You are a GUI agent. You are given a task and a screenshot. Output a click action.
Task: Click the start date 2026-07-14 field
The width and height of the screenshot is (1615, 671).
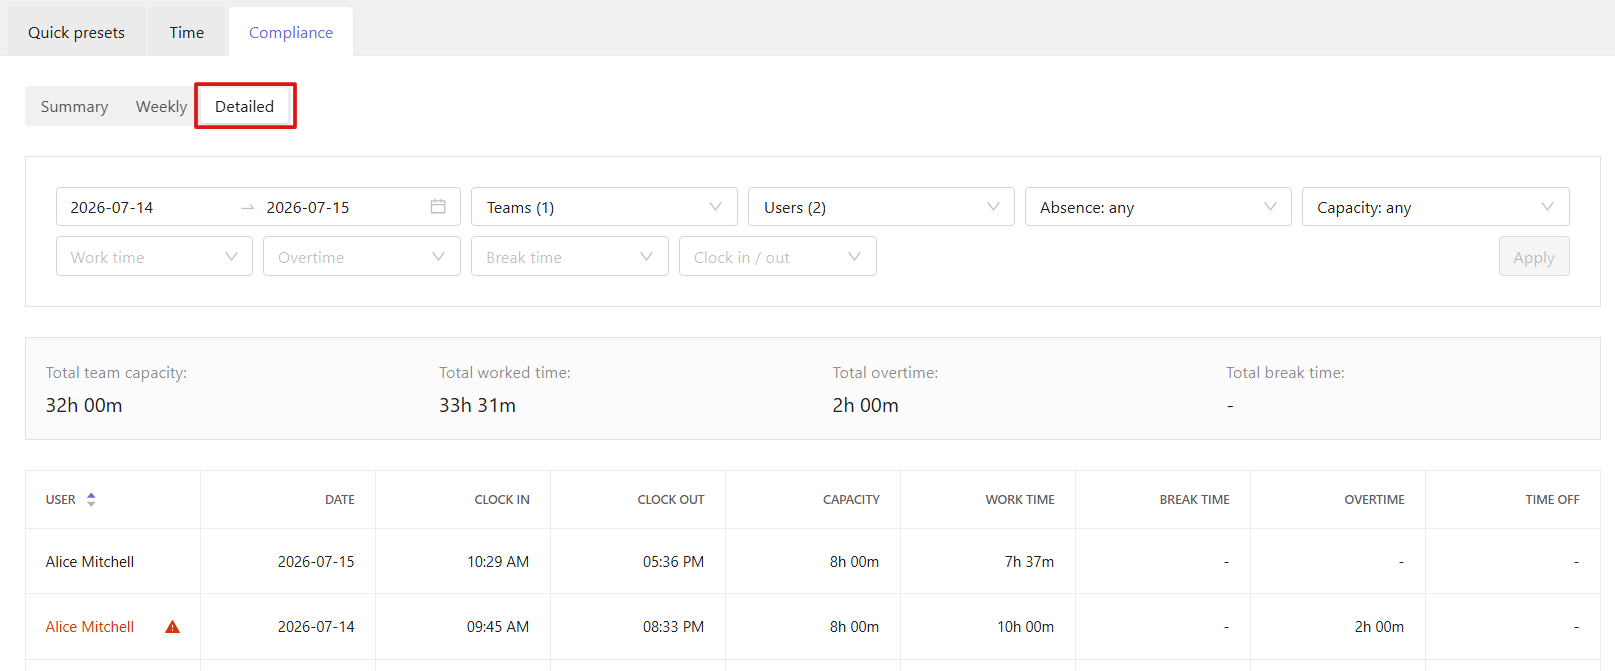112,207
